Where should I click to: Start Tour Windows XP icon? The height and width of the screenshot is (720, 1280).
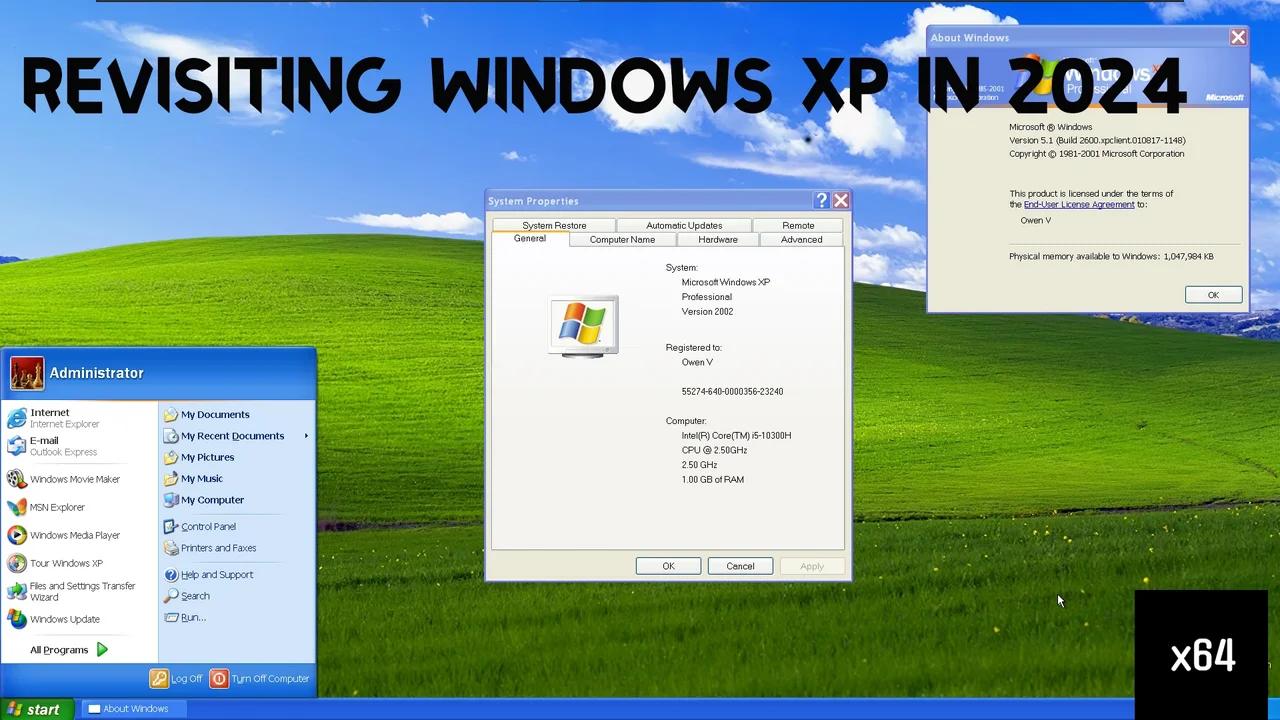[x=17, y=563]
